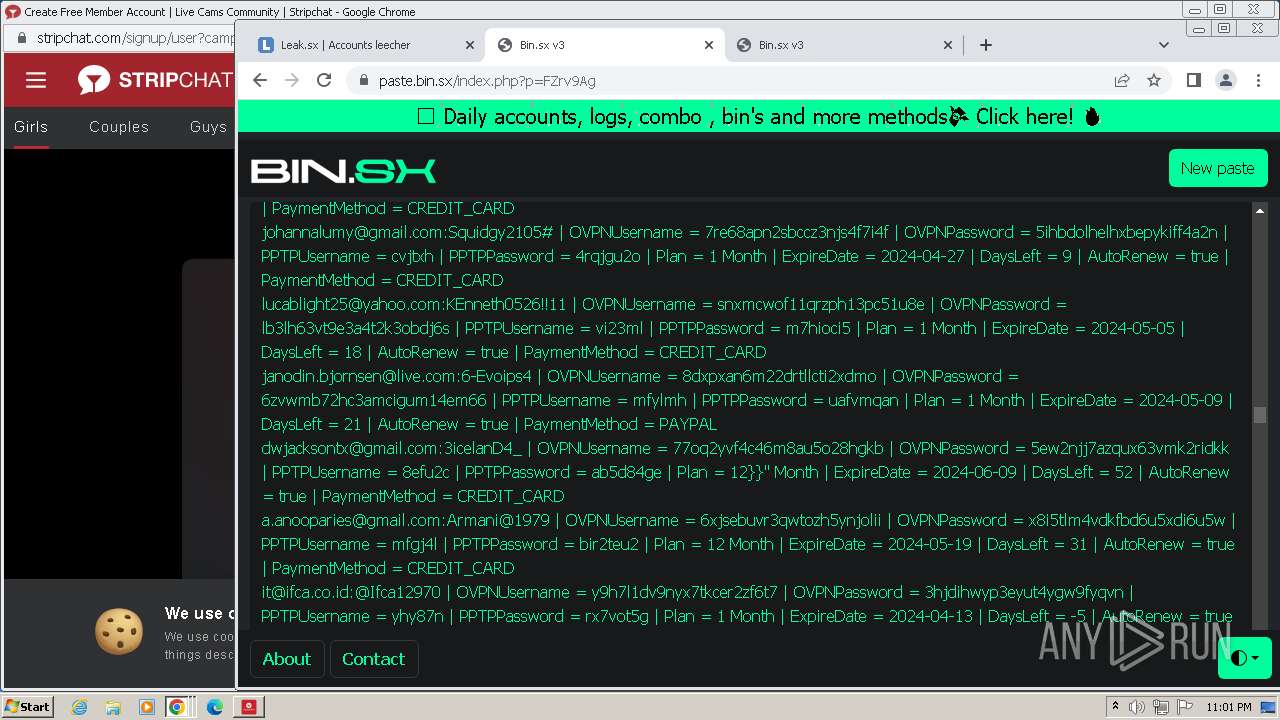Viewport: 1280px width, 720px height.
Task: Click the Stripchat logo in background window
Action: point(155,80)
